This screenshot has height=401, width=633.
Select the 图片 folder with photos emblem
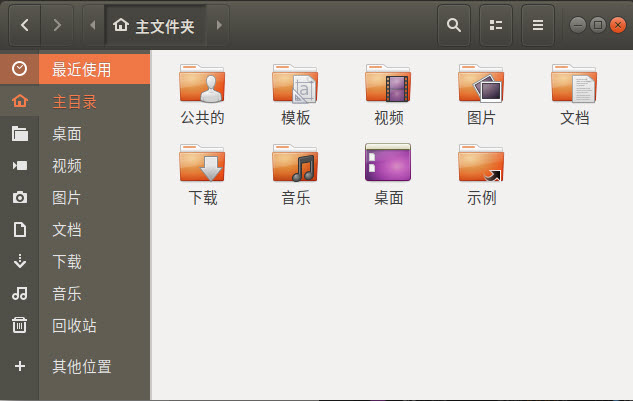click(481, 83)
